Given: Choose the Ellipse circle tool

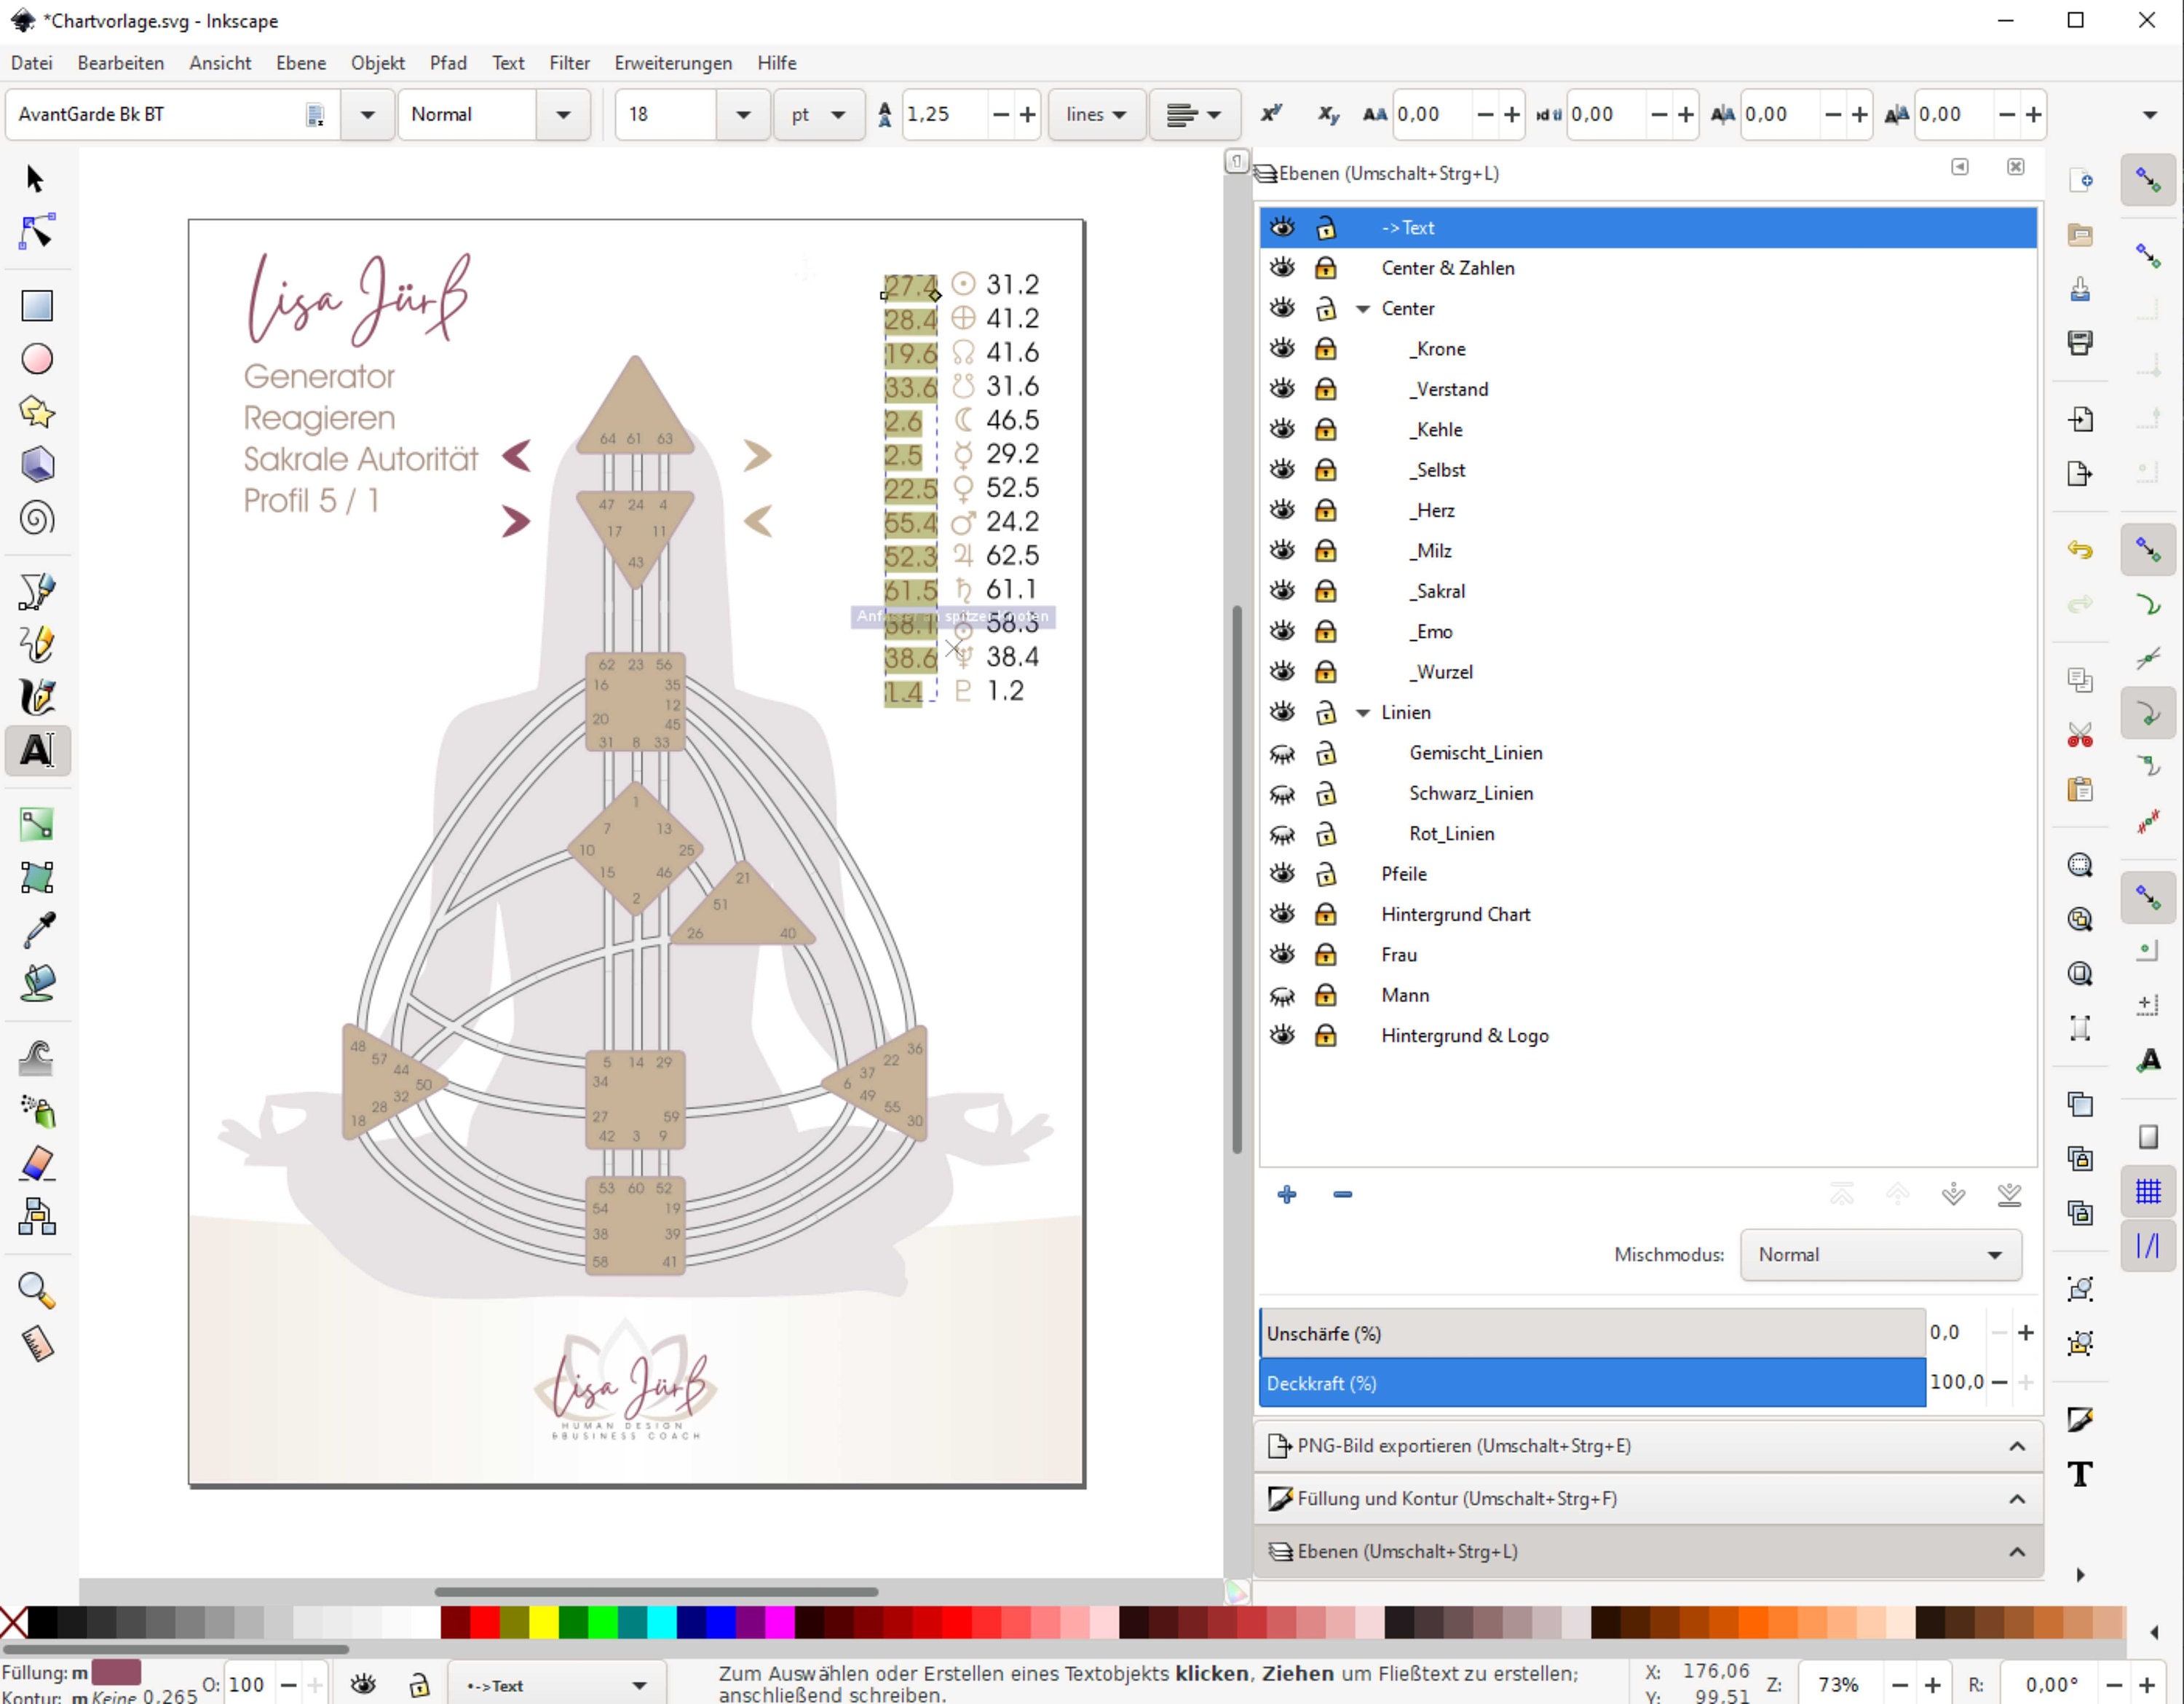Looking at the screenshot, I should (37, 359).
